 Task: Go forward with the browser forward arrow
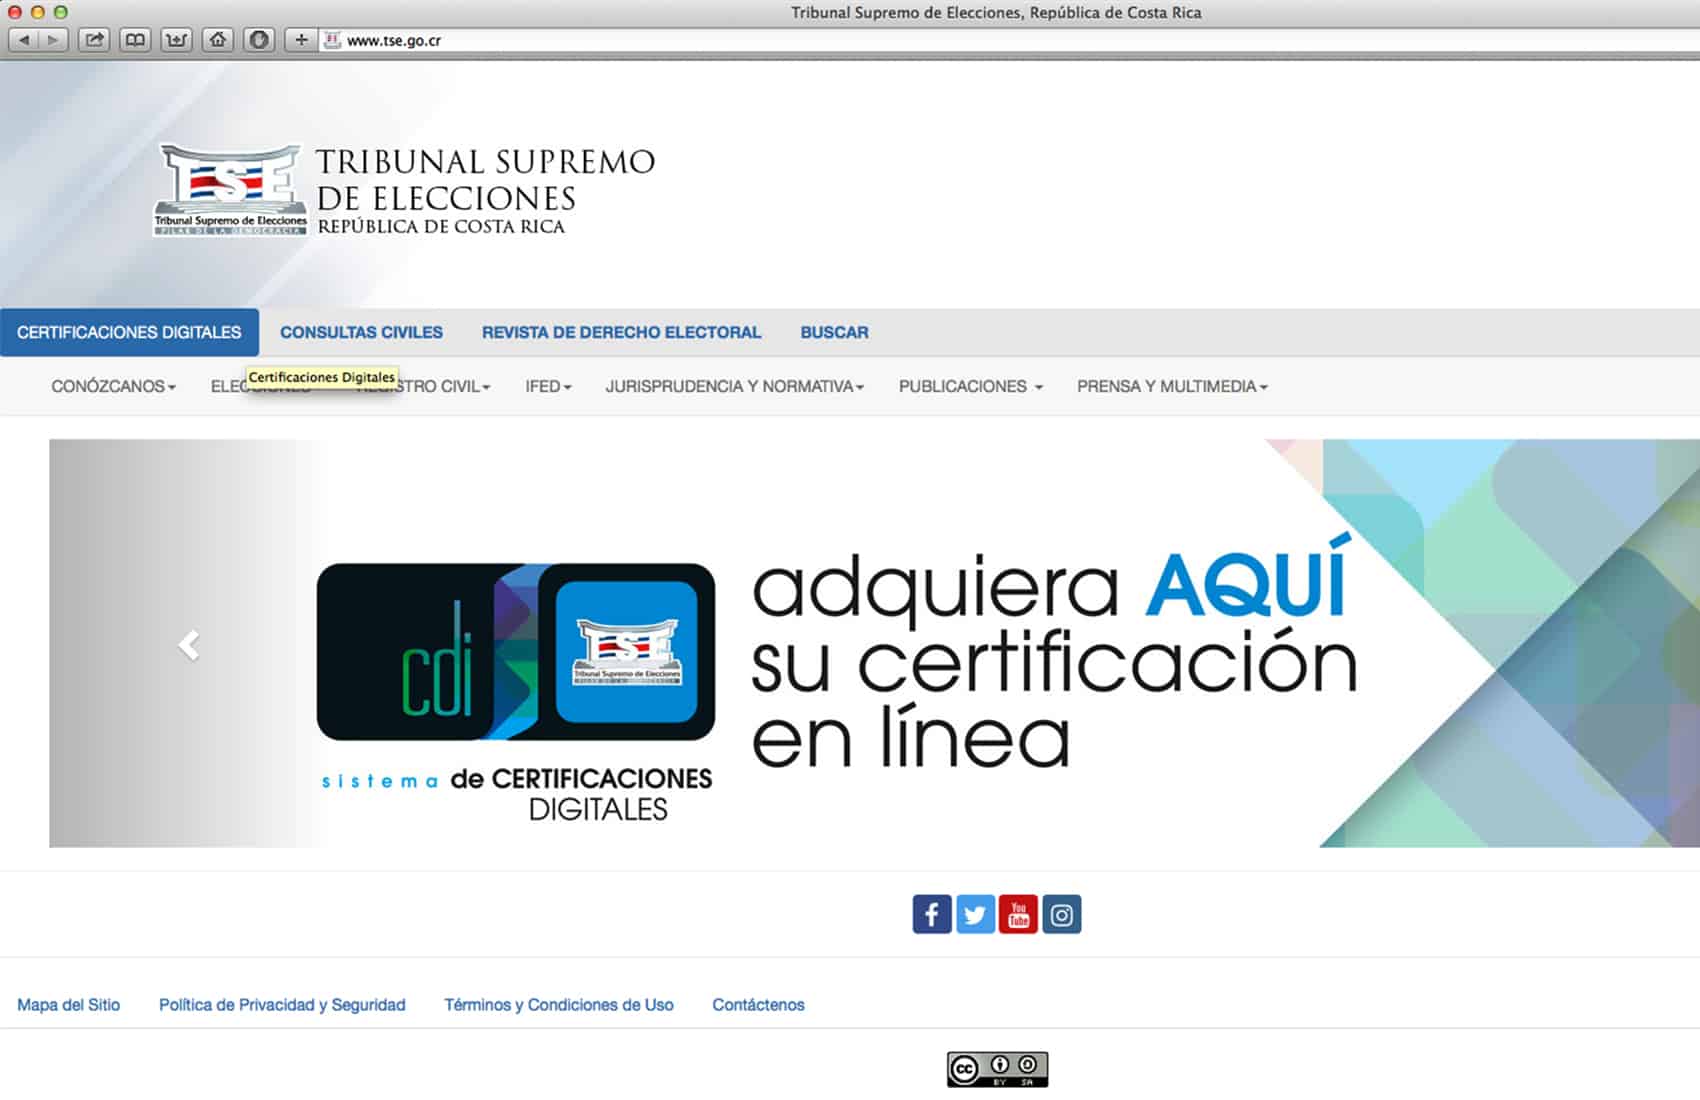click(x=53, y=40)
